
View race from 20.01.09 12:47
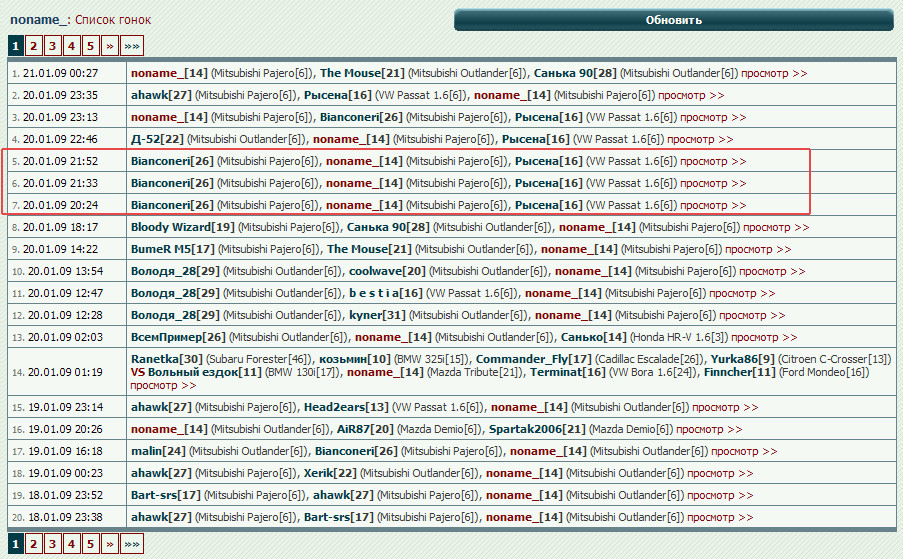[742, 294]
